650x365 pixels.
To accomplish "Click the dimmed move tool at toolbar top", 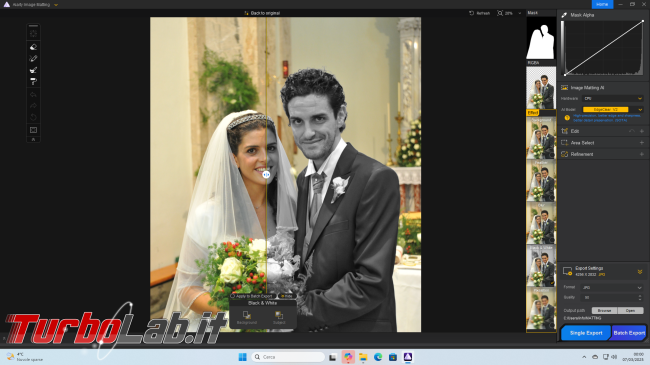I will pos(34,34).
